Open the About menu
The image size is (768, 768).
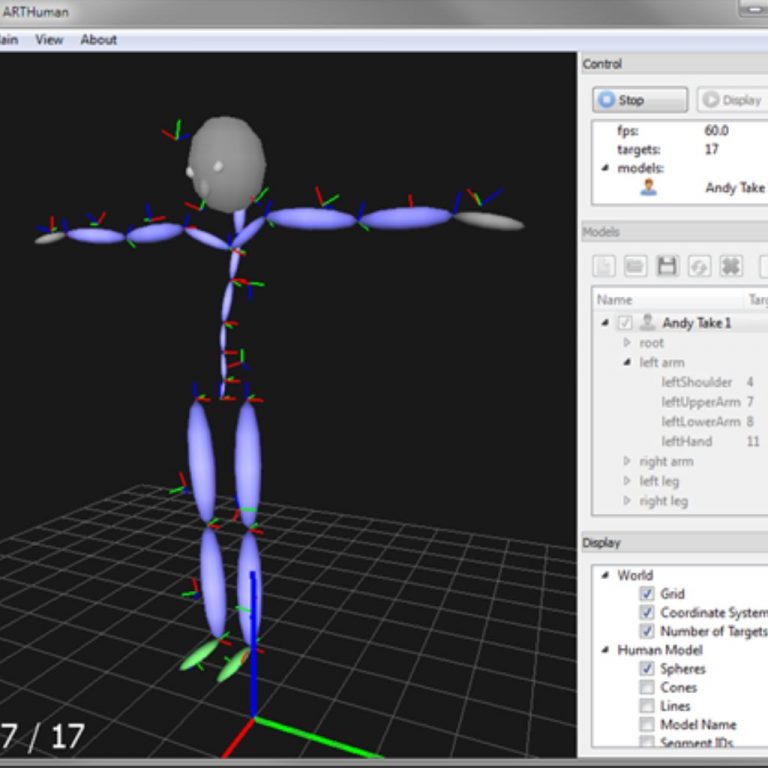click(x=98, y=40)
